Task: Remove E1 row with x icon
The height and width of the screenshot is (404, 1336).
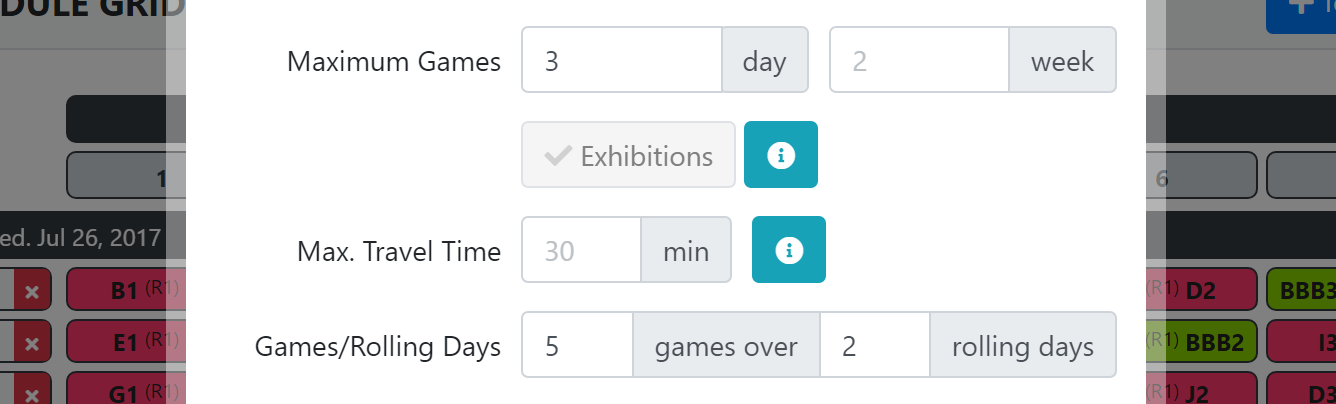Action: [32, 343]
